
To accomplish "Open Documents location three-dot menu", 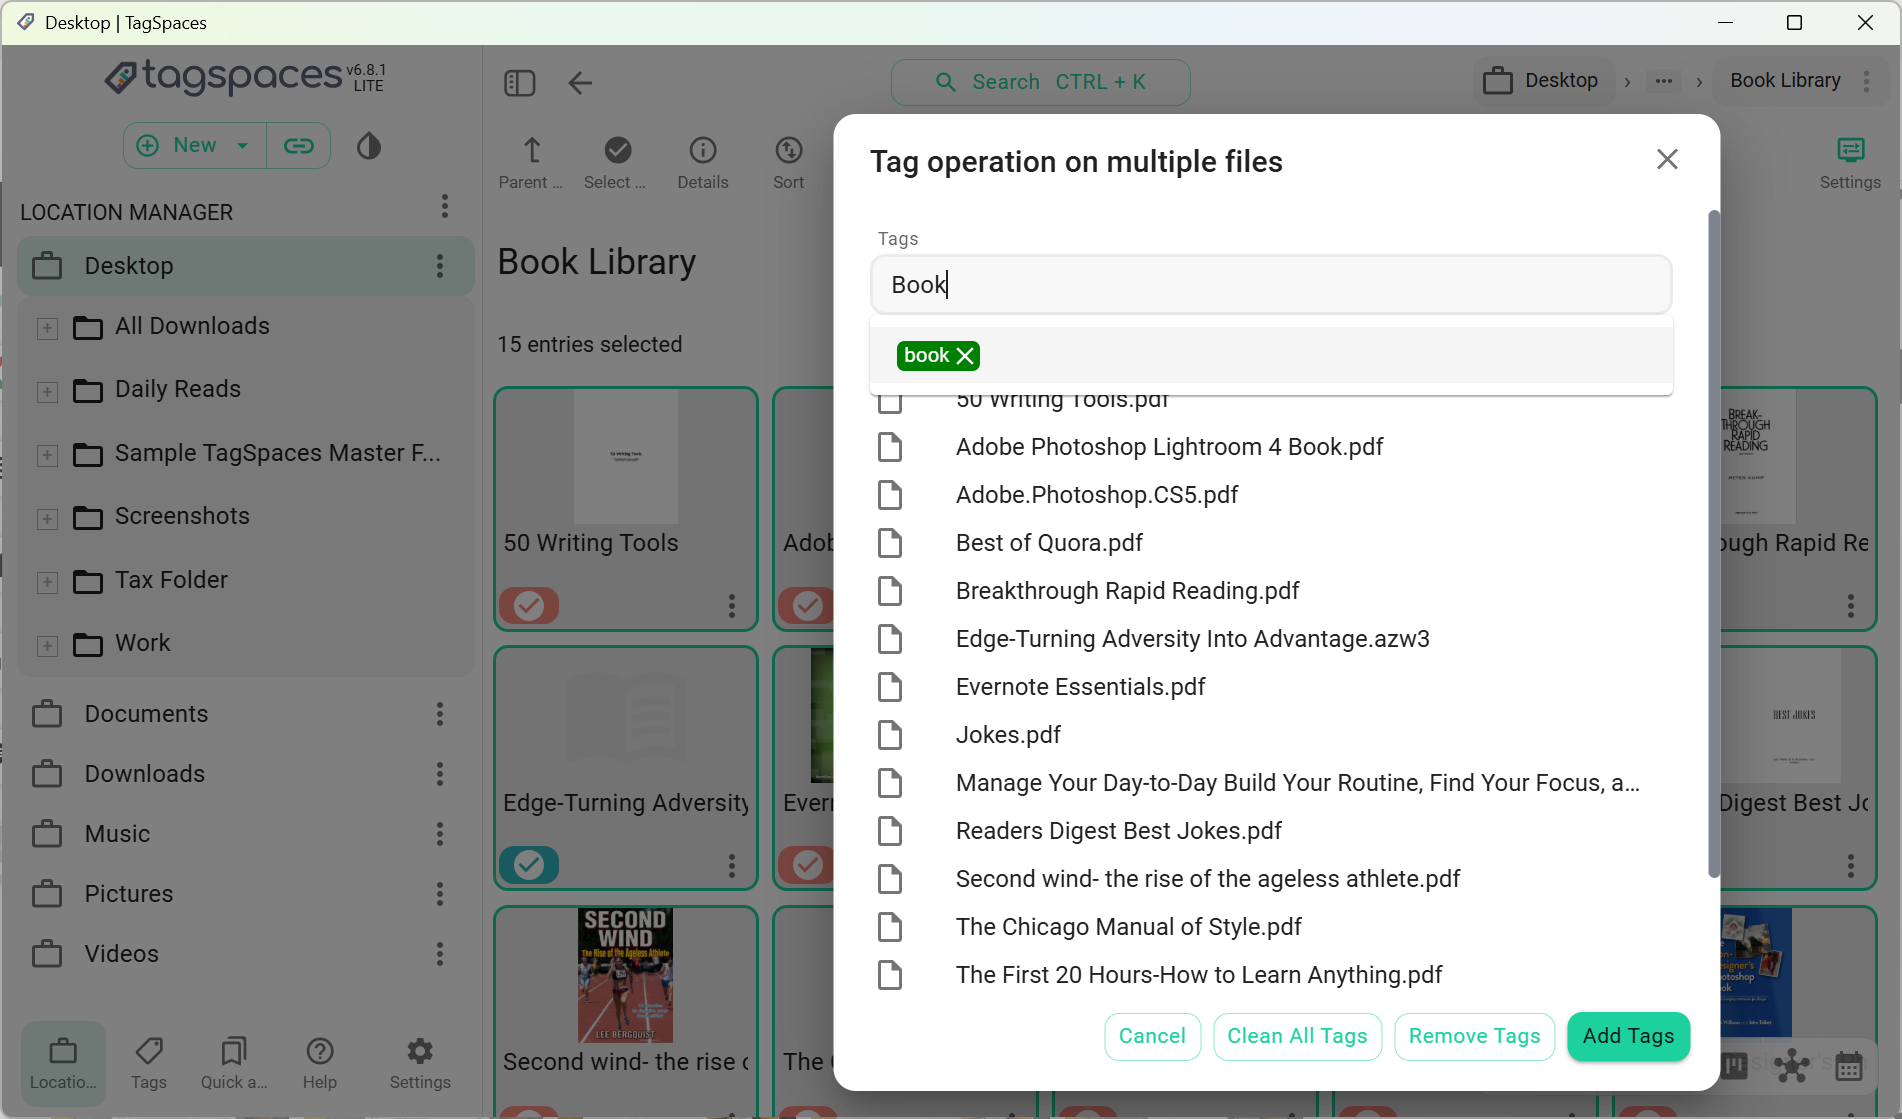I will (440, 714).
